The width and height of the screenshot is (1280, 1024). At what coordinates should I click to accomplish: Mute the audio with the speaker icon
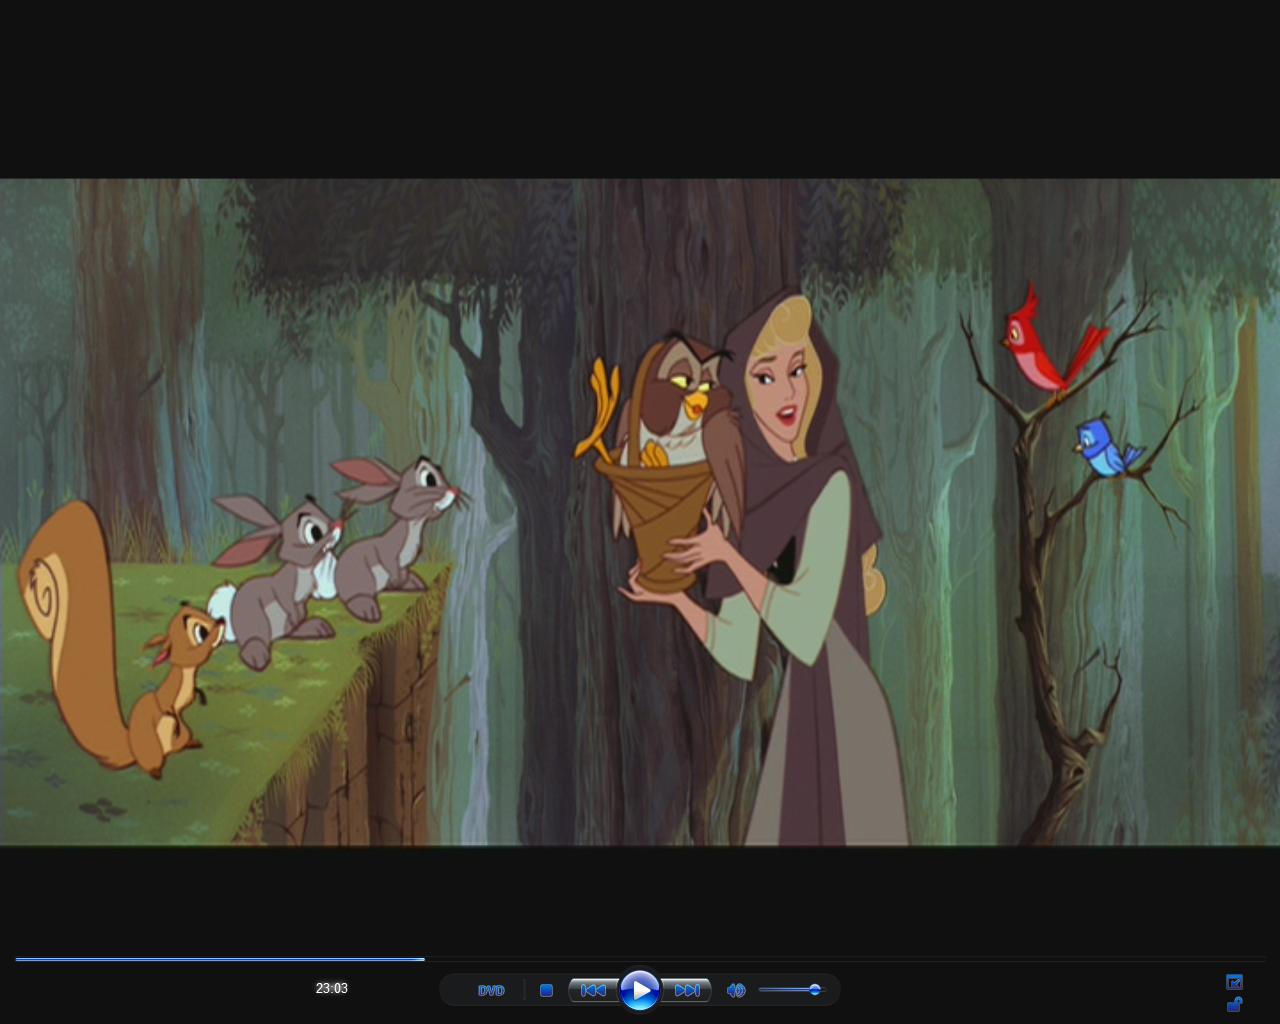[736, 990]
